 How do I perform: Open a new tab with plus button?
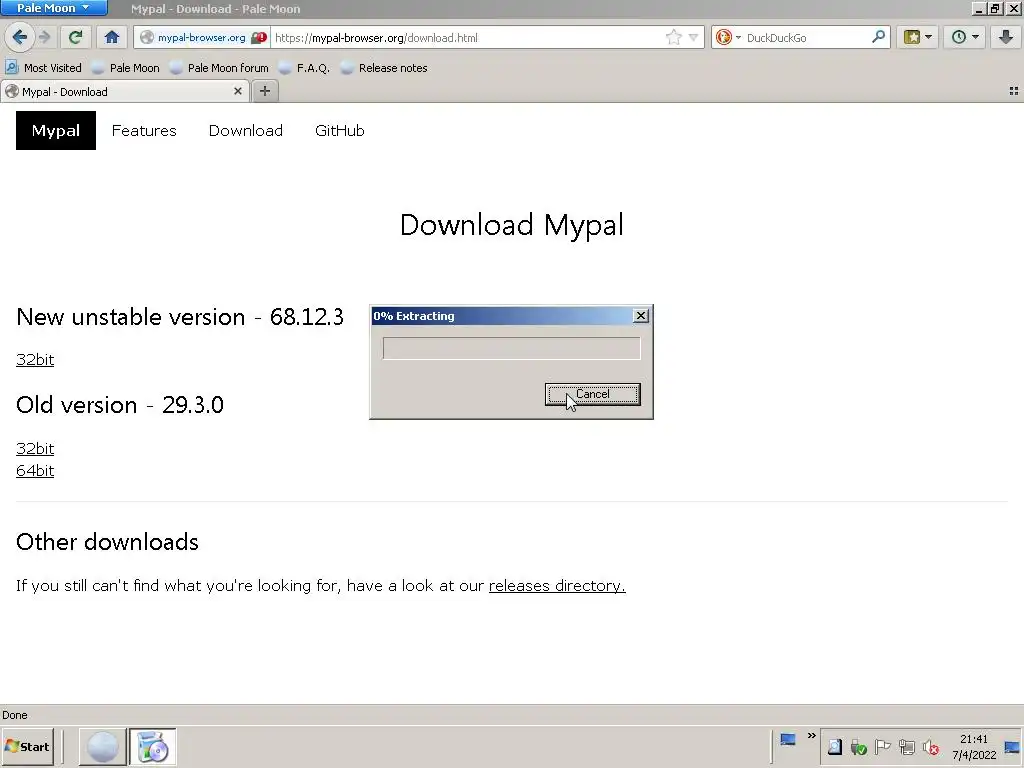click(x=264, y=91)
